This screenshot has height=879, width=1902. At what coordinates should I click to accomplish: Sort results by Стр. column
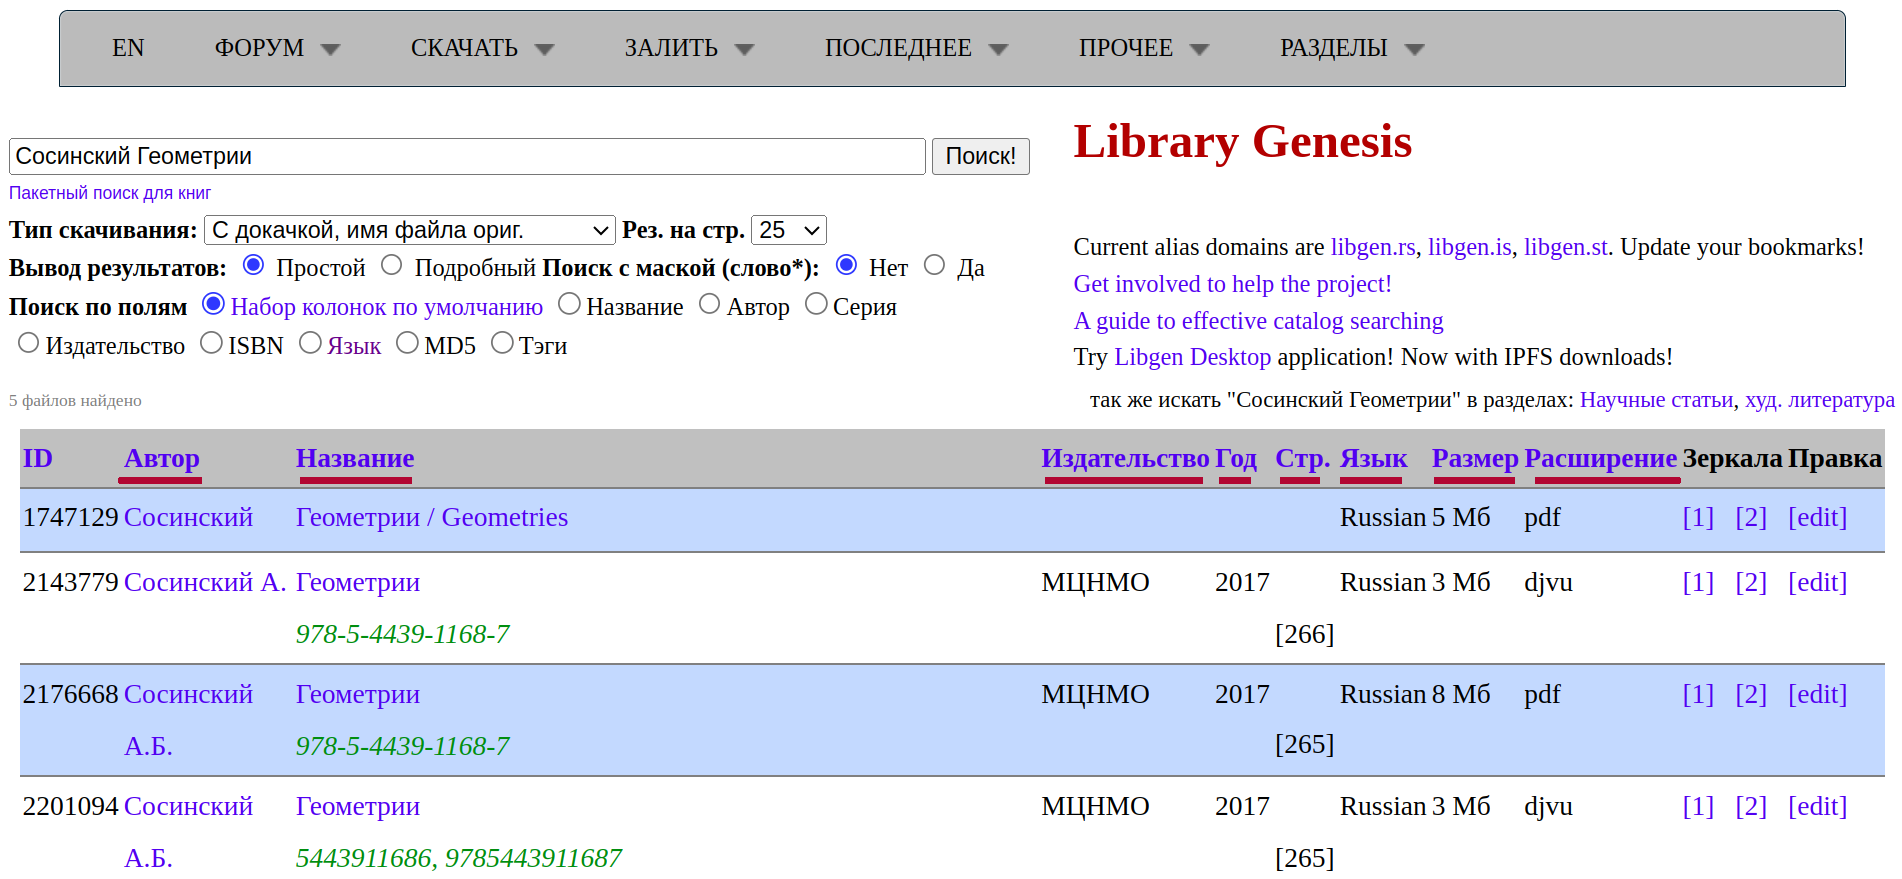1302,458
